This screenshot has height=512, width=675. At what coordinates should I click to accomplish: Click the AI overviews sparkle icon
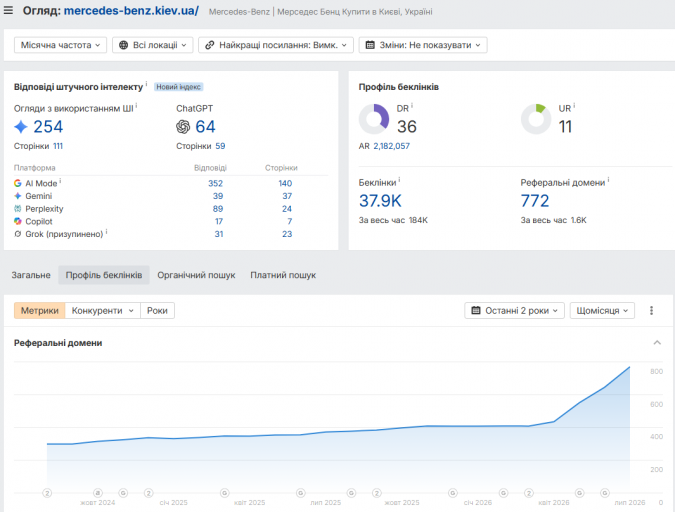[21, 127]
